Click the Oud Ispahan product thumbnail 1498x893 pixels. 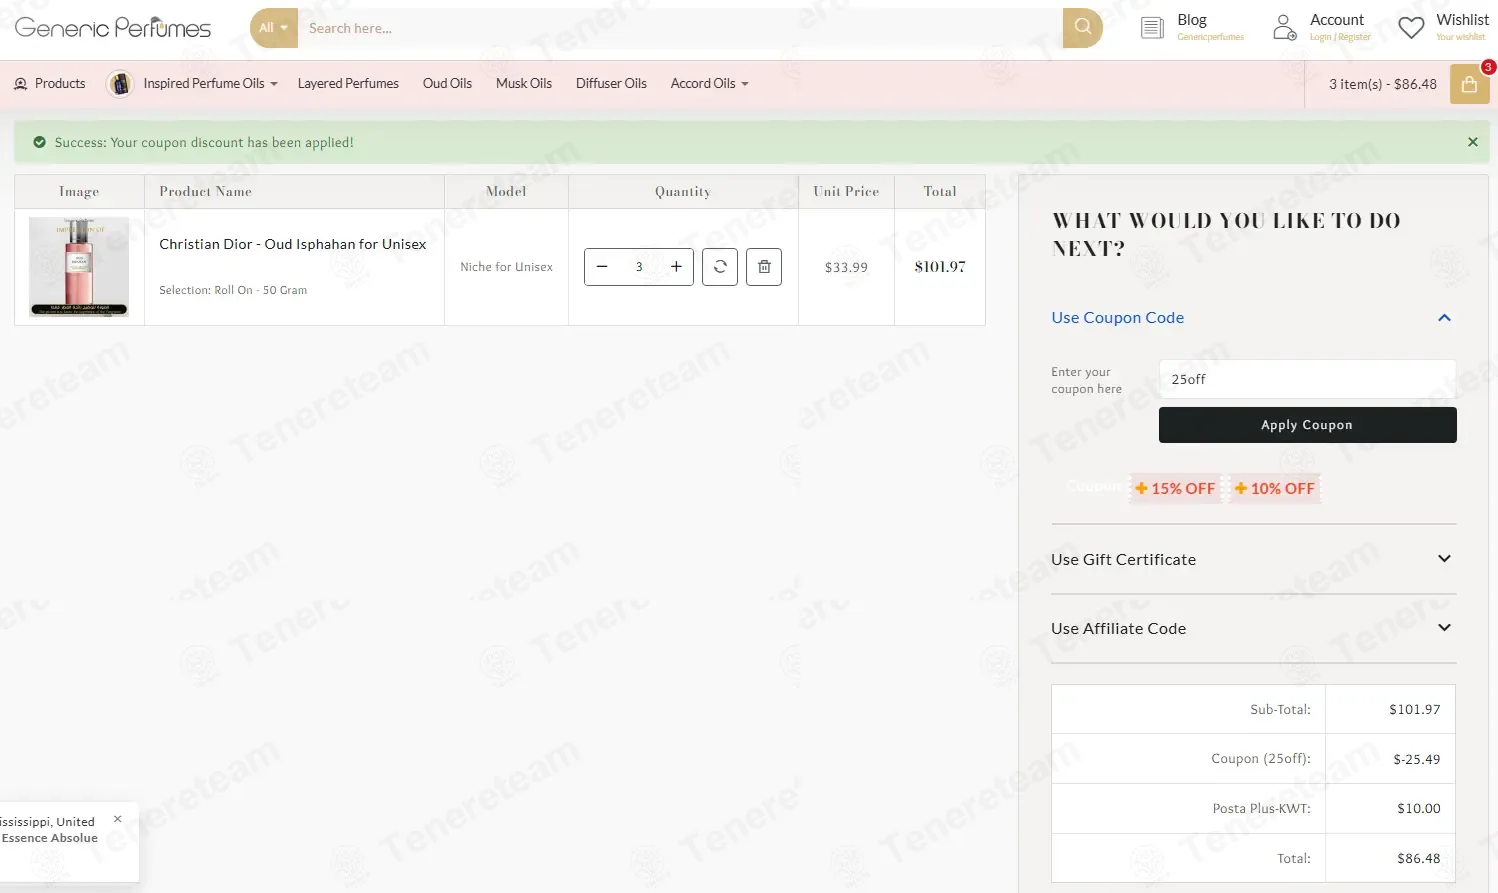[x=79, y=267]
